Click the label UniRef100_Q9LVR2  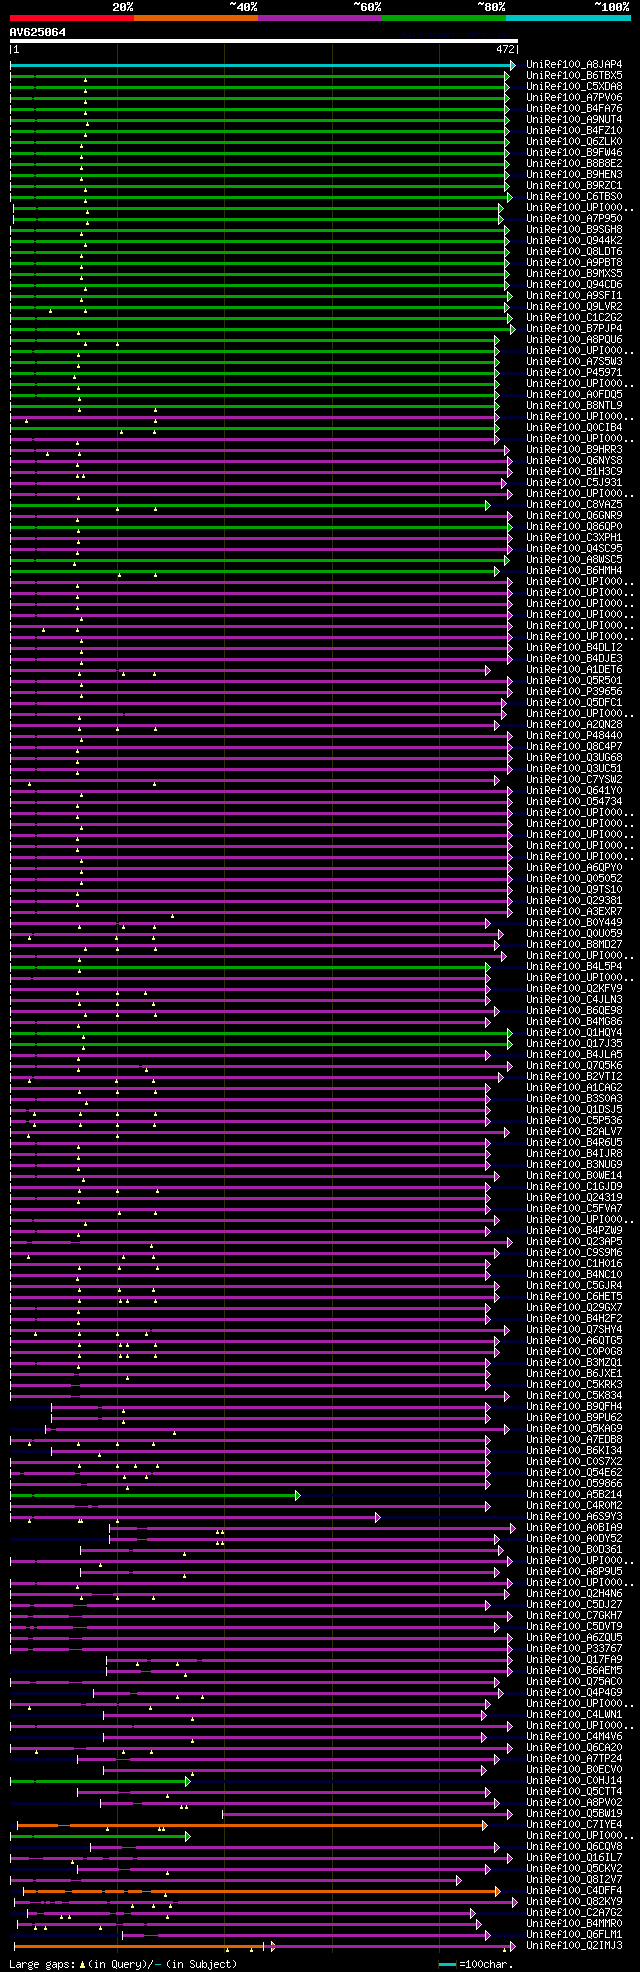574,307
